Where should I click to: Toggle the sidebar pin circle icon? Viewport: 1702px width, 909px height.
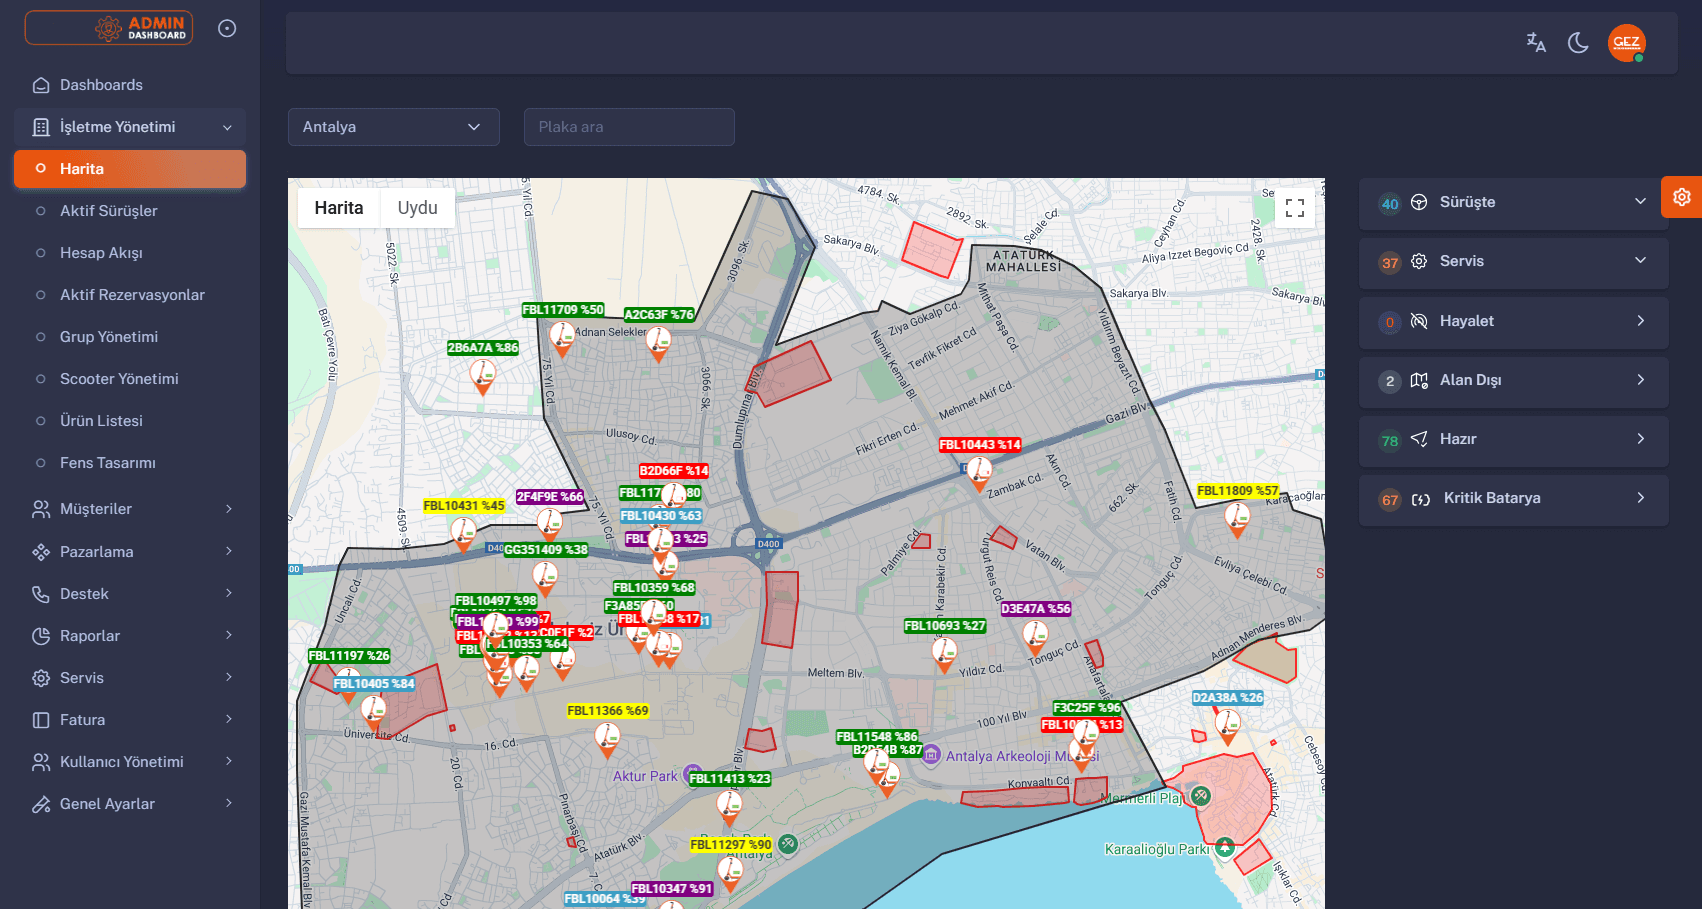[227, 28]
